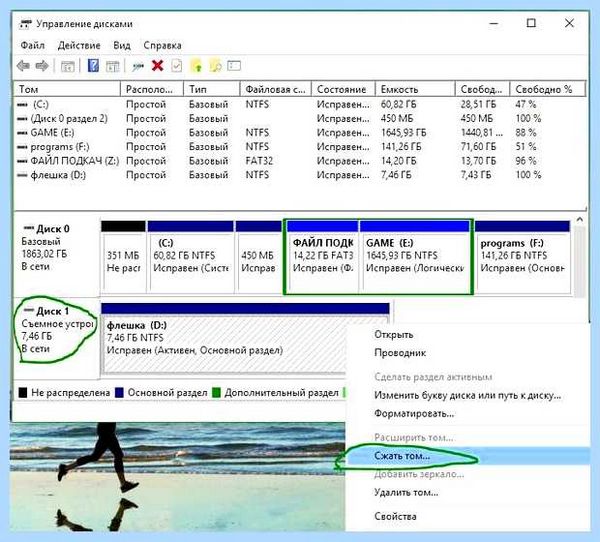Sort by the Состояние column header
Screen dimensions: 600x542
[x=343, y=89]
